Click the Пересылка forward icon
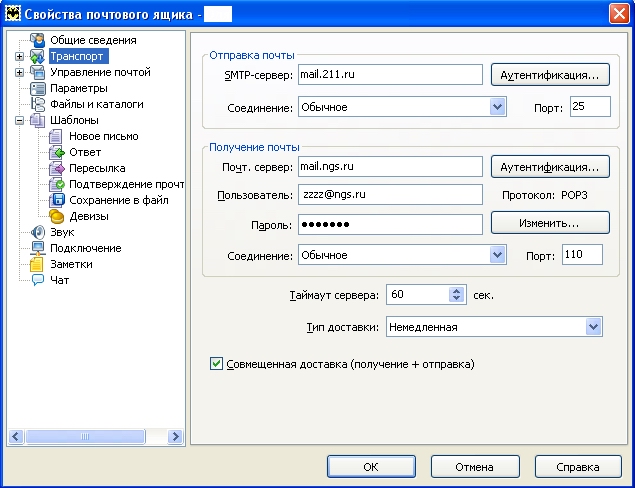The width and height of the screenshot is (635, 488). pyautogui.click(x=57, y=168)
